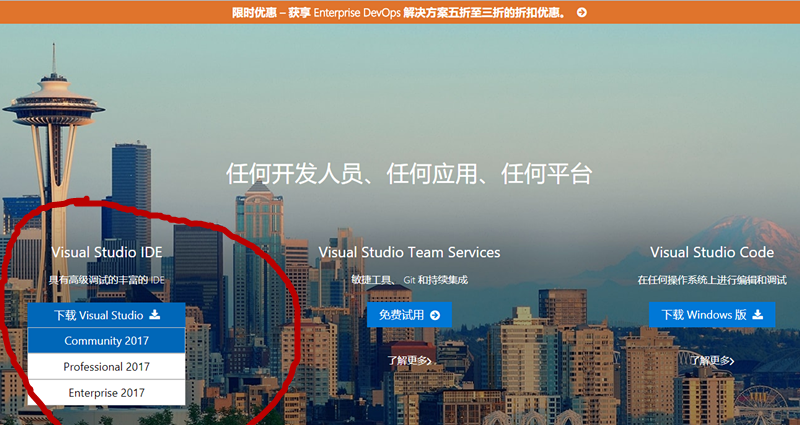Screen dimensions: 800x425
Task: Click the 敏捷工具、Git 和持续集成 description
Action: coord(409,280)
